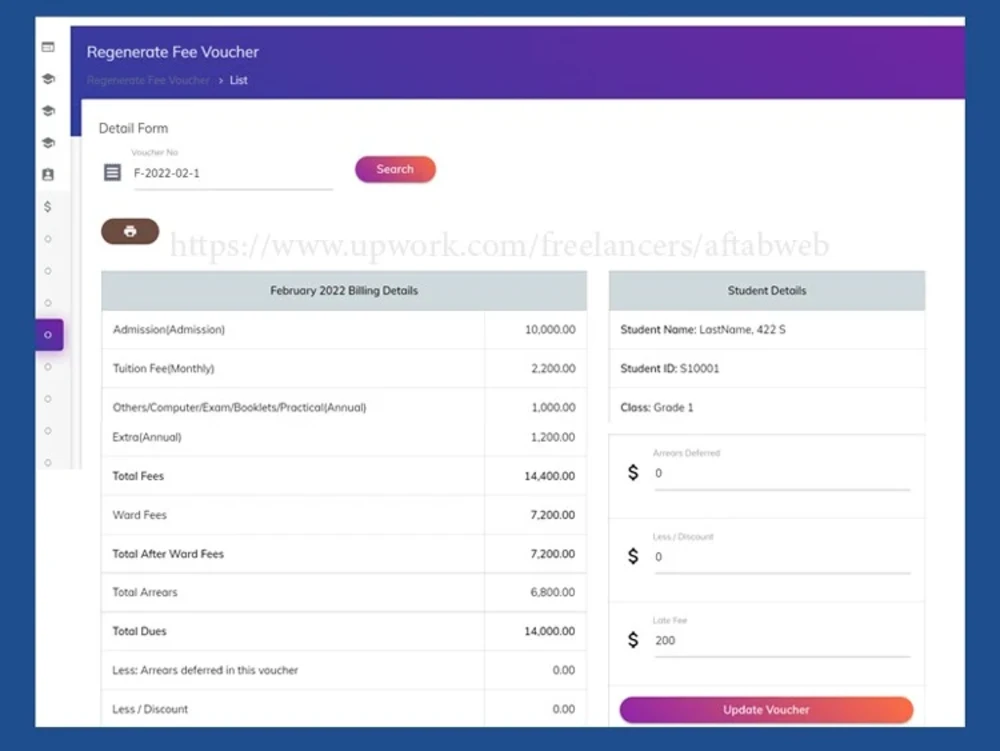1000x751 pixels.
Task: Select the highlighted active sidebar menu item
Action: point(48,335)
